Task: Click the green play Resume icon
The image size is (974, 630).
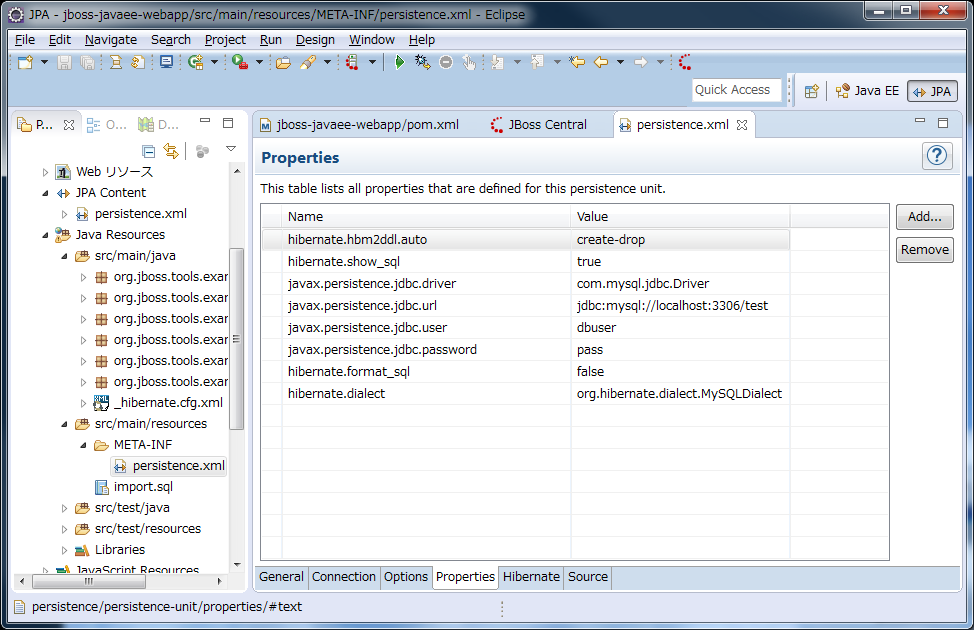Action: pos(399,62)
